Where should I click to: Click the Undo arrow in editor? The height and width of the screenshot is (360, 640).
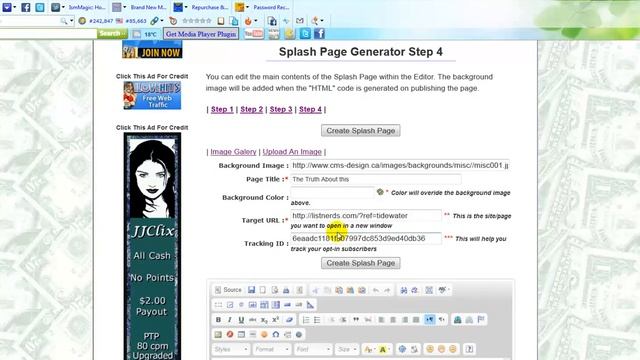[x=376, y=290]
